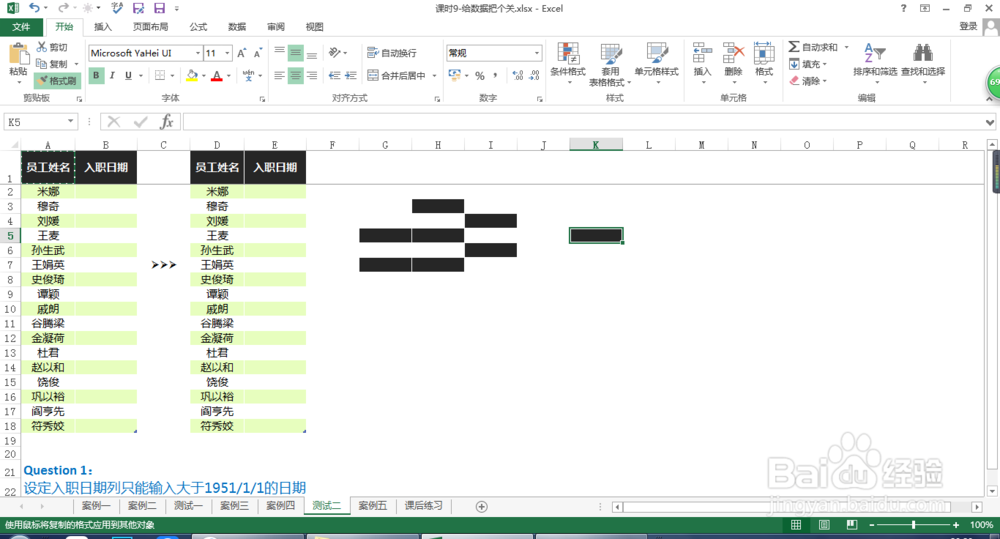Open the cell borders dropdown
The height and width of the screenshot is (539, 1000).
(x=172, y=75)
